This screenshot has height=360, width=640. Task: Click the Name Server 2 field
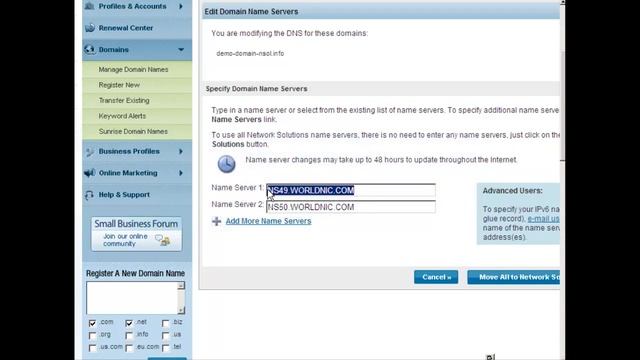pos(351,207)
